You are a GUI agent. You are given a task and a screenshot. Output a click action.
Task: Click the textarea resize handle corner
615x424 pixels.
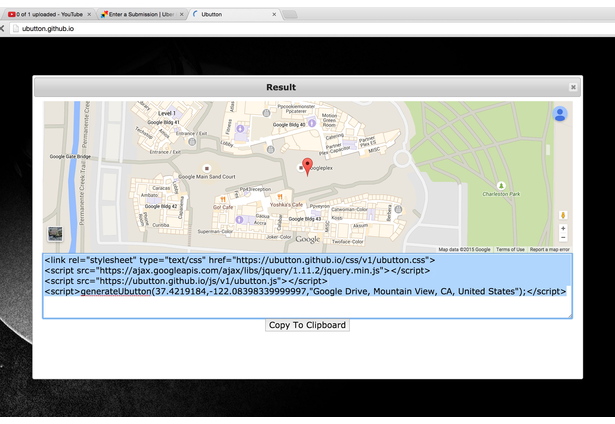[570, 316]
